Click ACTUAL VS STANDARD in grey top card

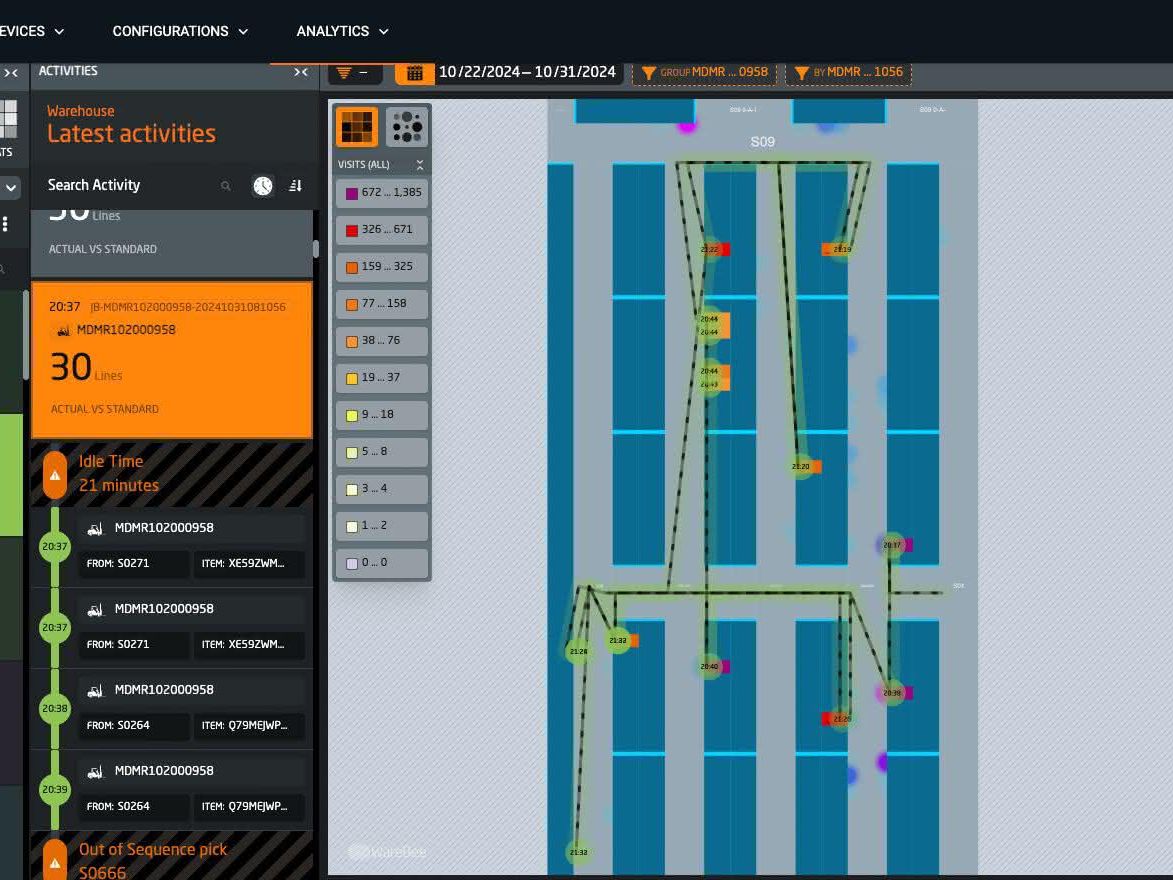pyautogui.click(x=102, y=249)
